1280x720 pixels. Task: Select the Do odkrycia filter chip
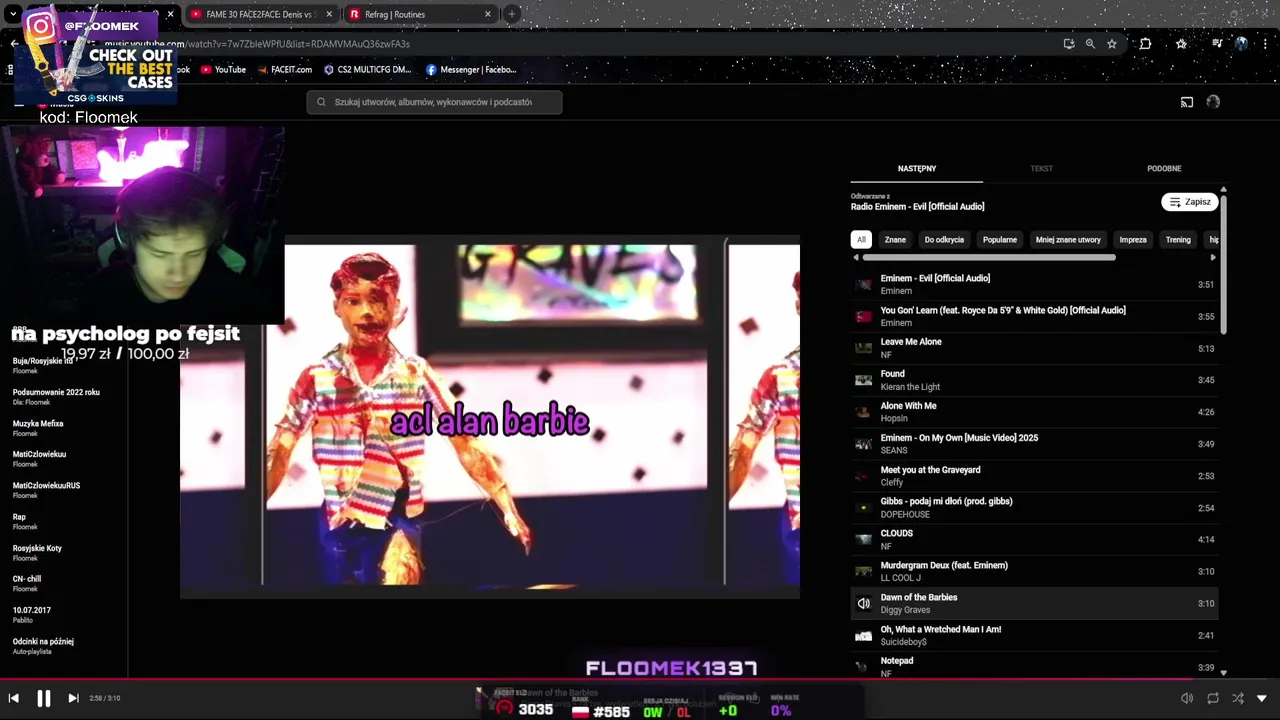[944, 240]
